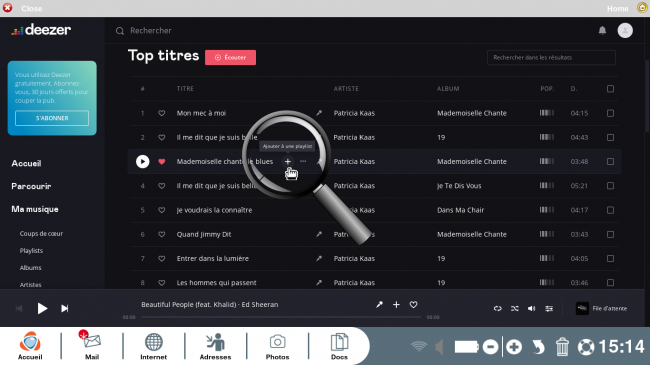This screenshot has height=365, width=650.
Task: Show lyrics in the player bar
Action: point(379,304)
